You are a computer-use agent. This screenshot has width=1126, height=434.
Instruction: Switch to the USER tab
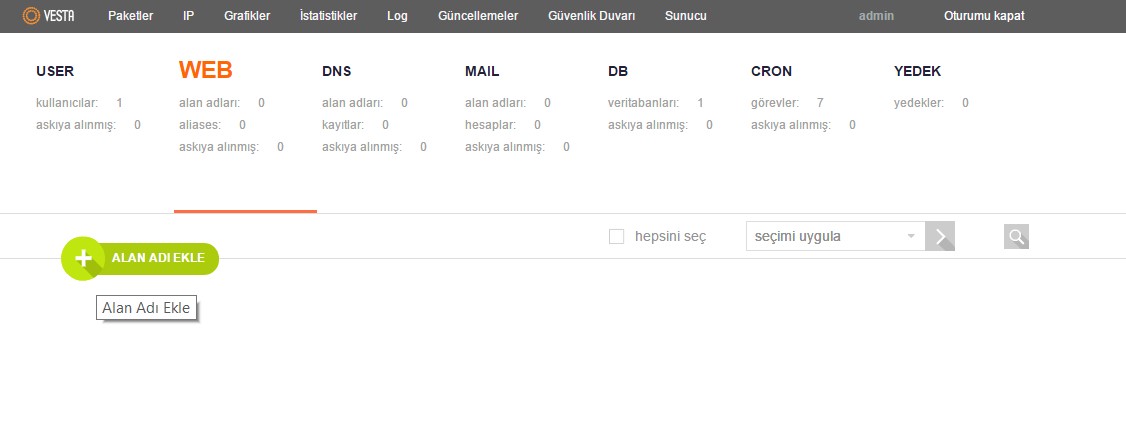click(x=55, y=71)
